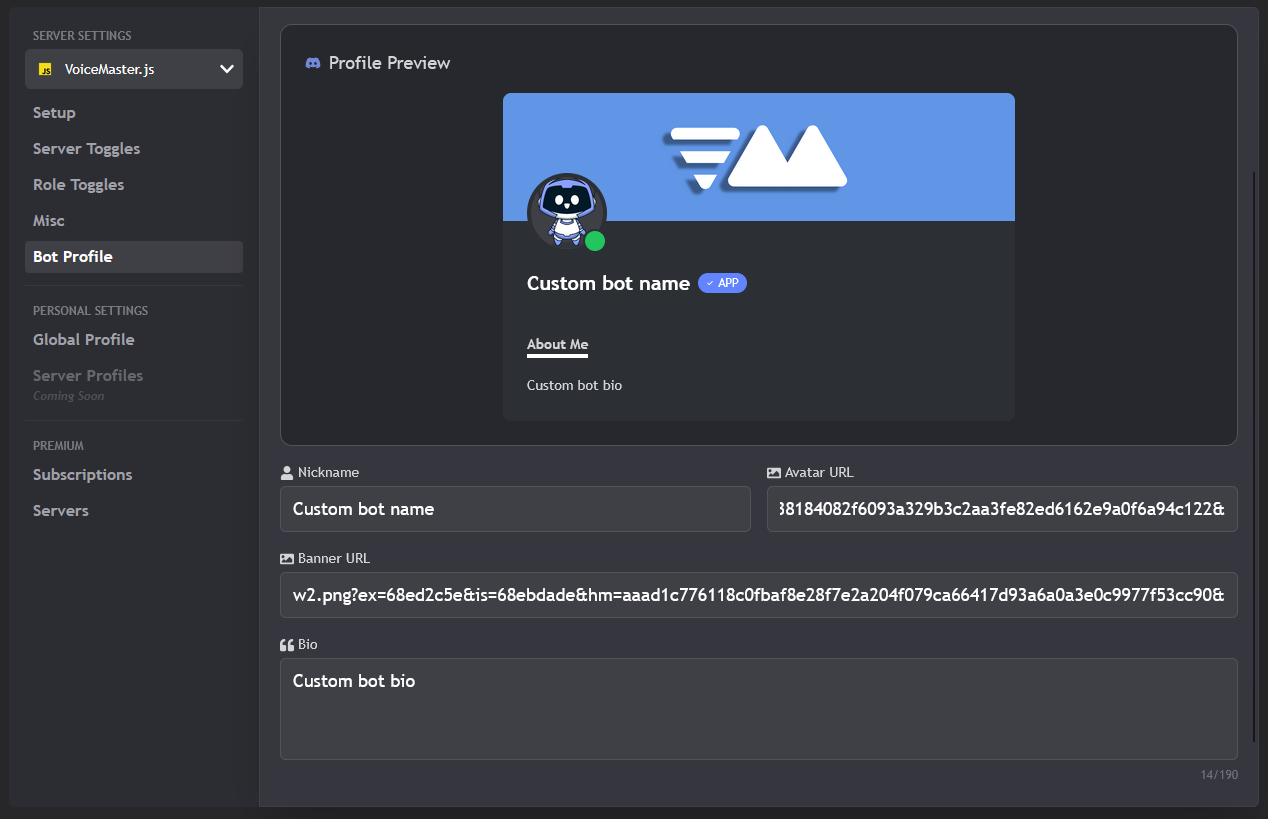
Task: Click the verified APP badge
Action: point(722,283)
